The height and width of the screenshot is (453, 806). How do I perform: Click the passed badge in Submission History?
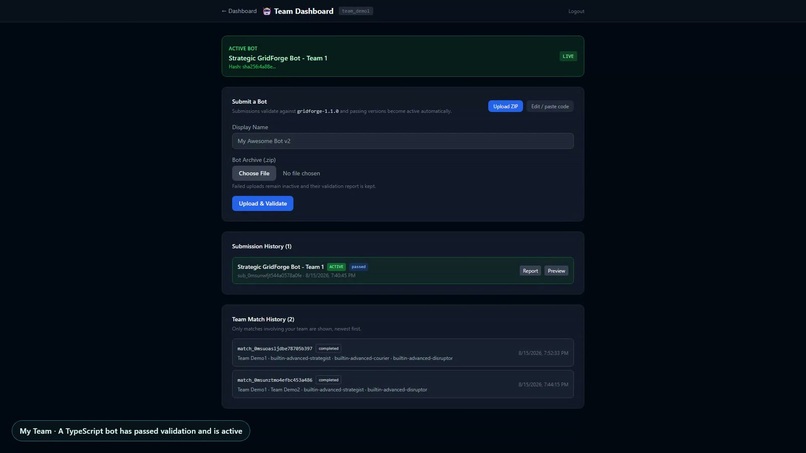pos(358,267)
